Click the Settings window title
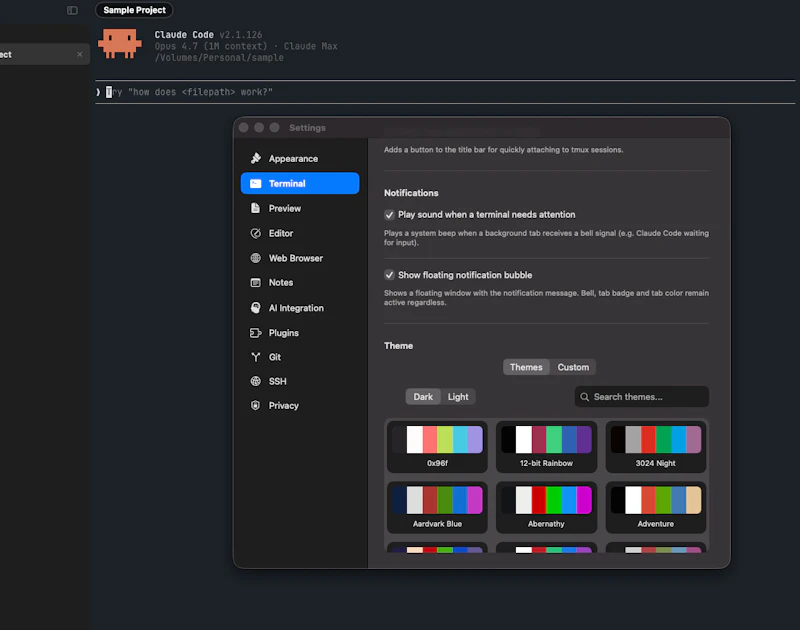800x630 pixels. click(307, 128)
